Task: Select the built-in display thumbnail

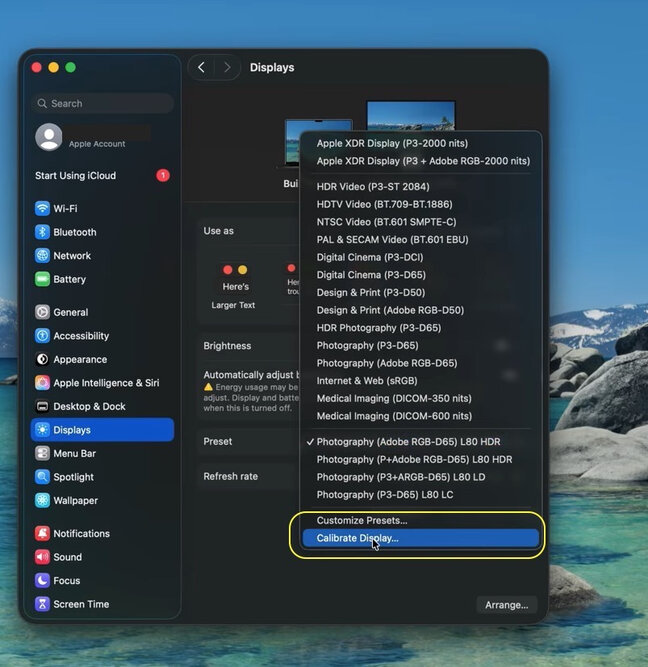Action: pos(293,143)
